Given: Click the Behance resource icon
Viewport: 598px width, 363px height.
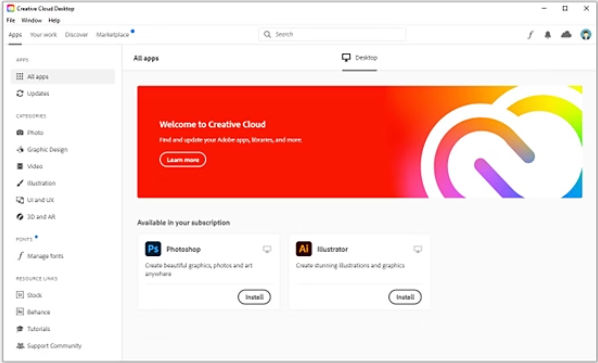Looking at the screenshot, I should [x=20, y=312].
